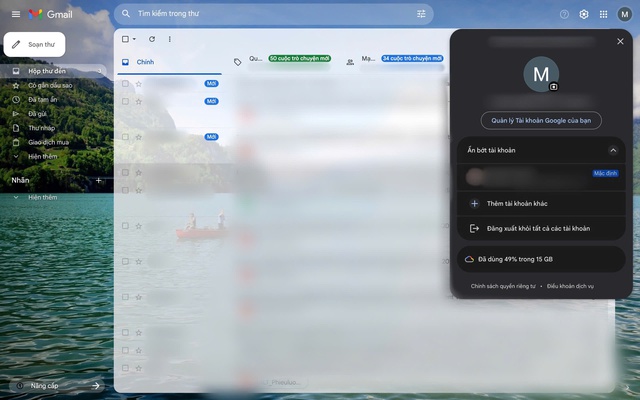Click Thêm tài khoản khác

coord(541,203)
